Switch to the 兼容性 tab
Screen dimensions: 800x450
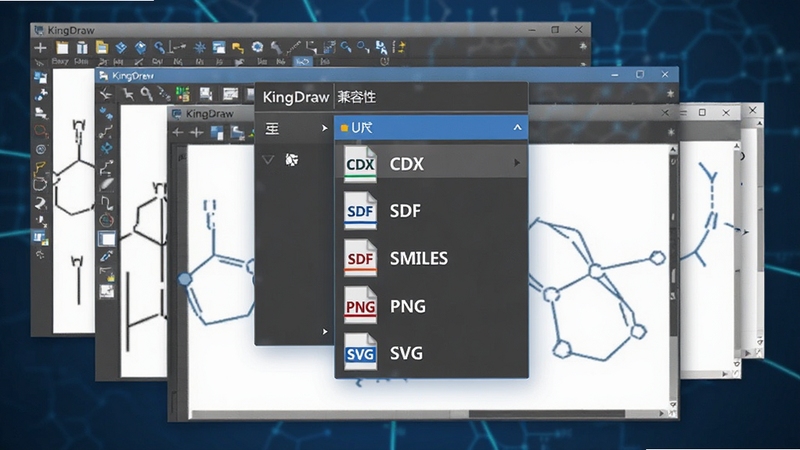(357, 97)
